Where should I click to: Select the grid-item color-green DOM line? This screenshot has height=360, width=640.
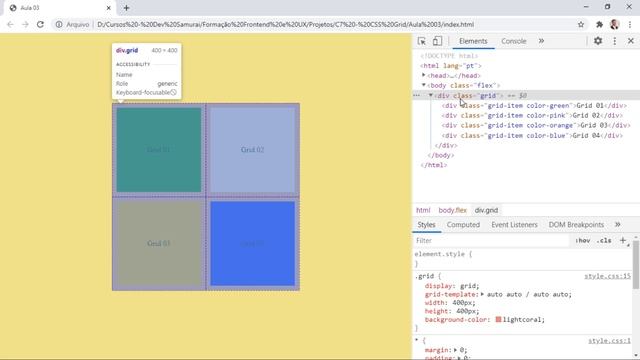[534, 106]
